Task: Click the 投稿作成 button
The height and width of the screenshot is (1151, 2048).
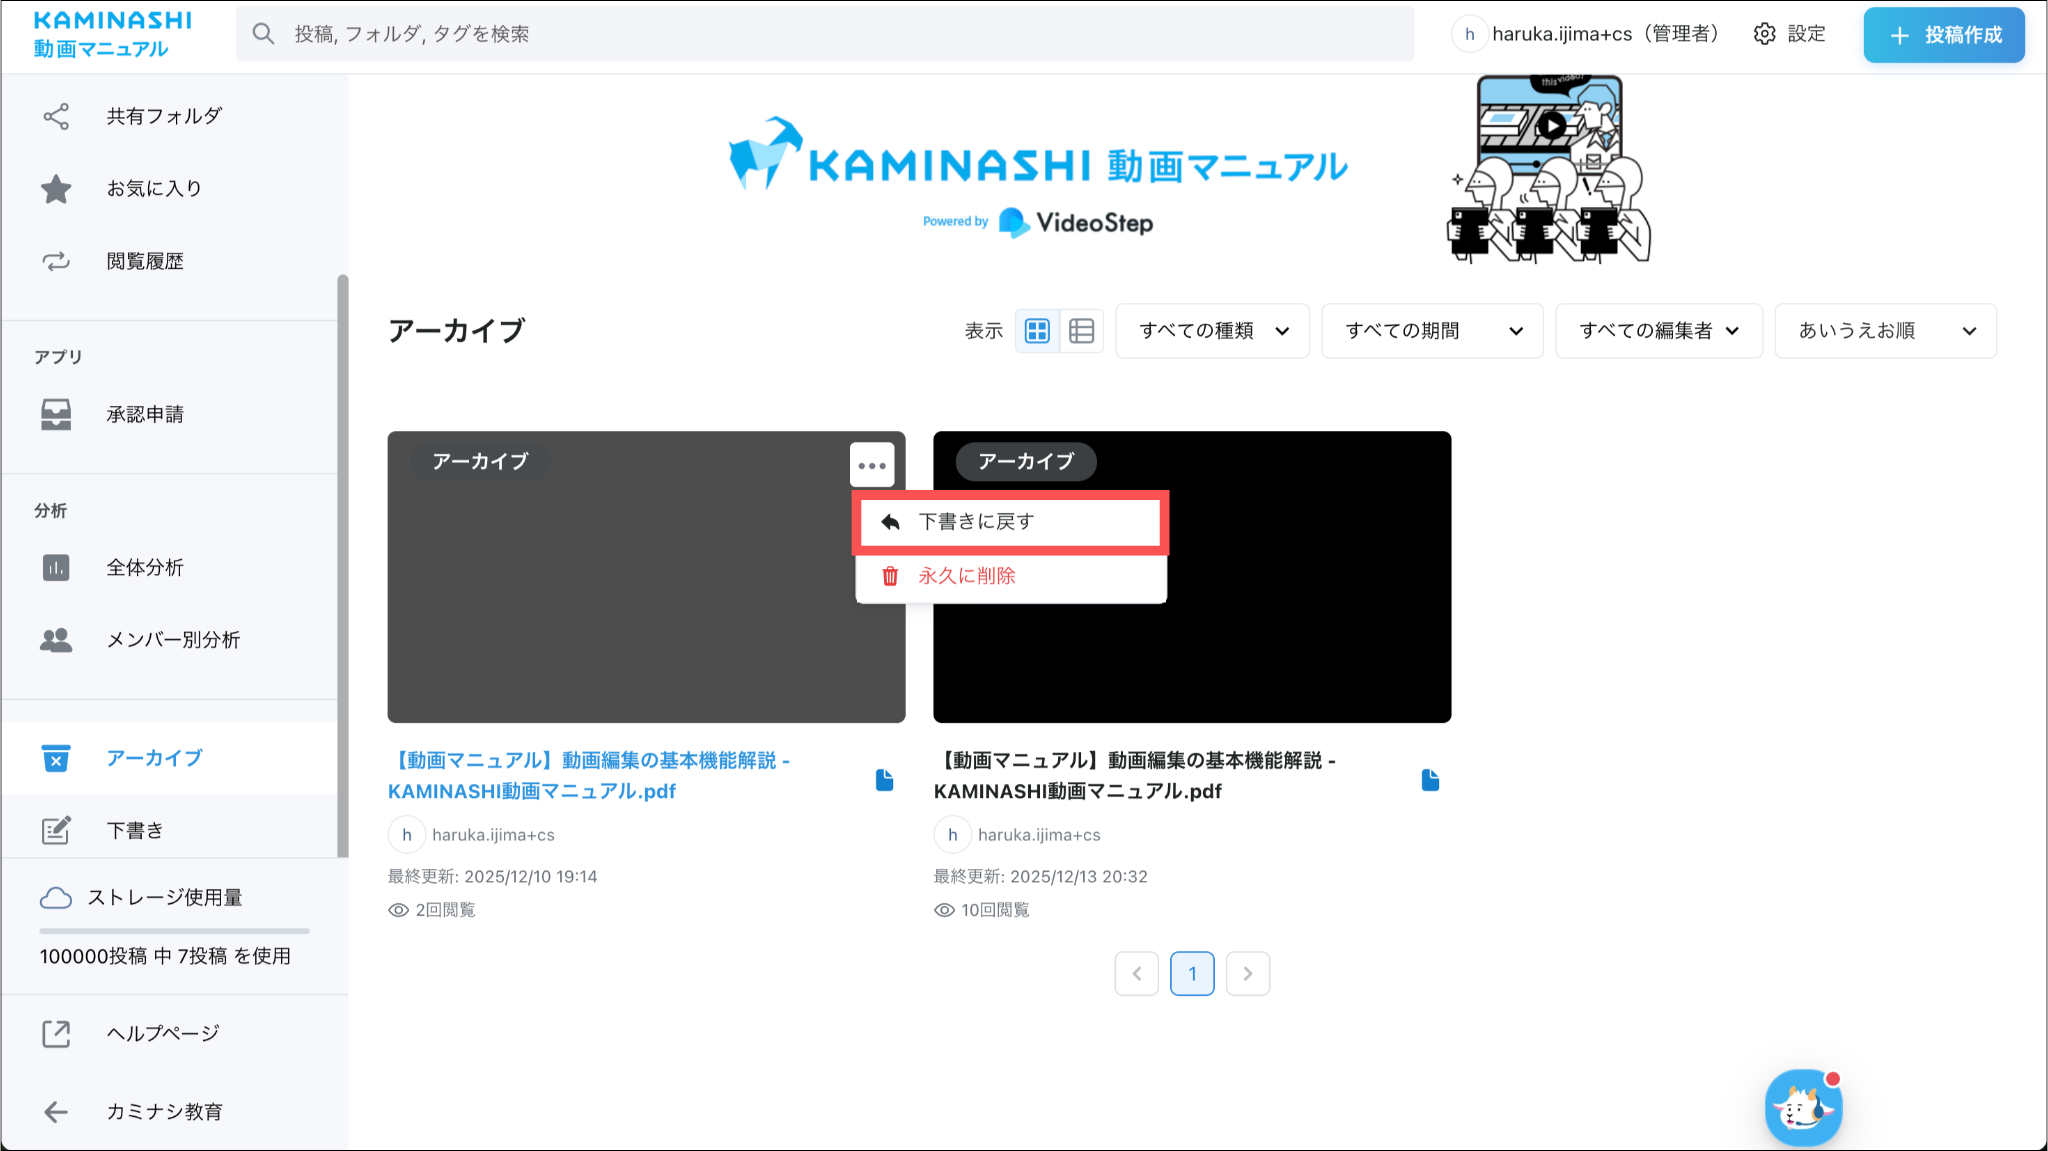Action: 1943,35
